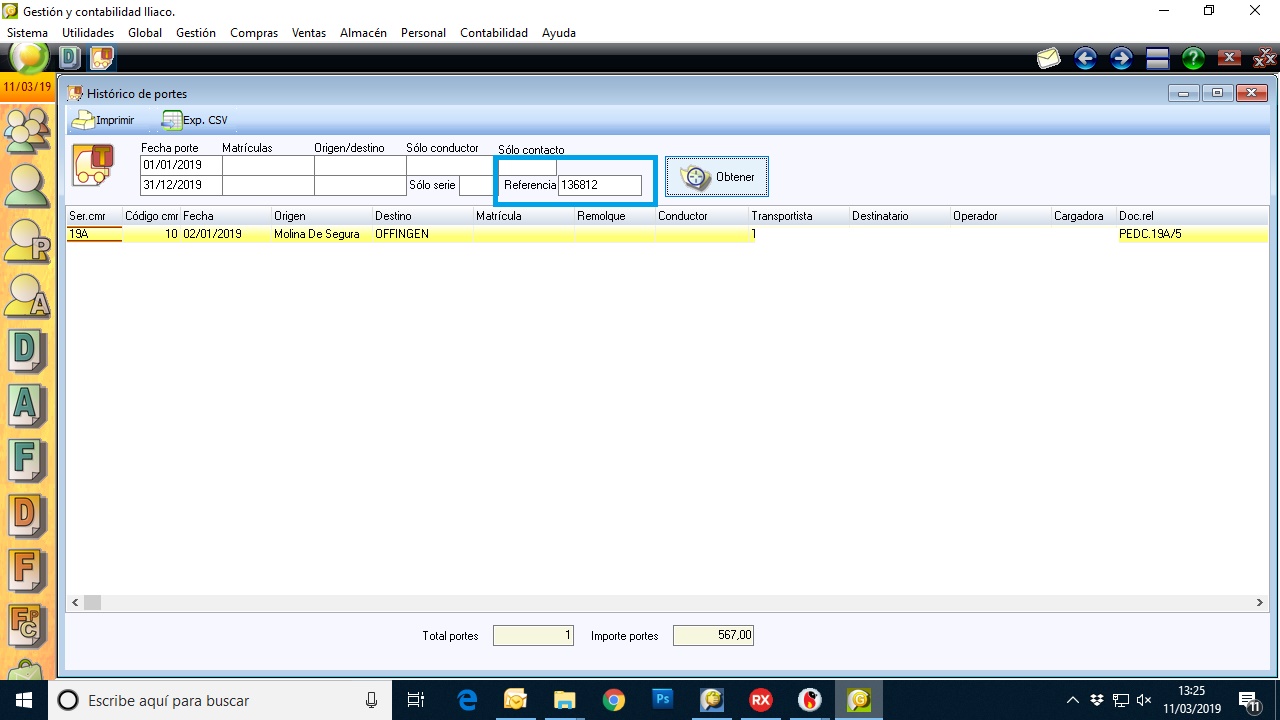Viewport: 1280px width, 720px height.
Task: Click the close-all windows double-X icon
Action: click(x=1264, y=59)
